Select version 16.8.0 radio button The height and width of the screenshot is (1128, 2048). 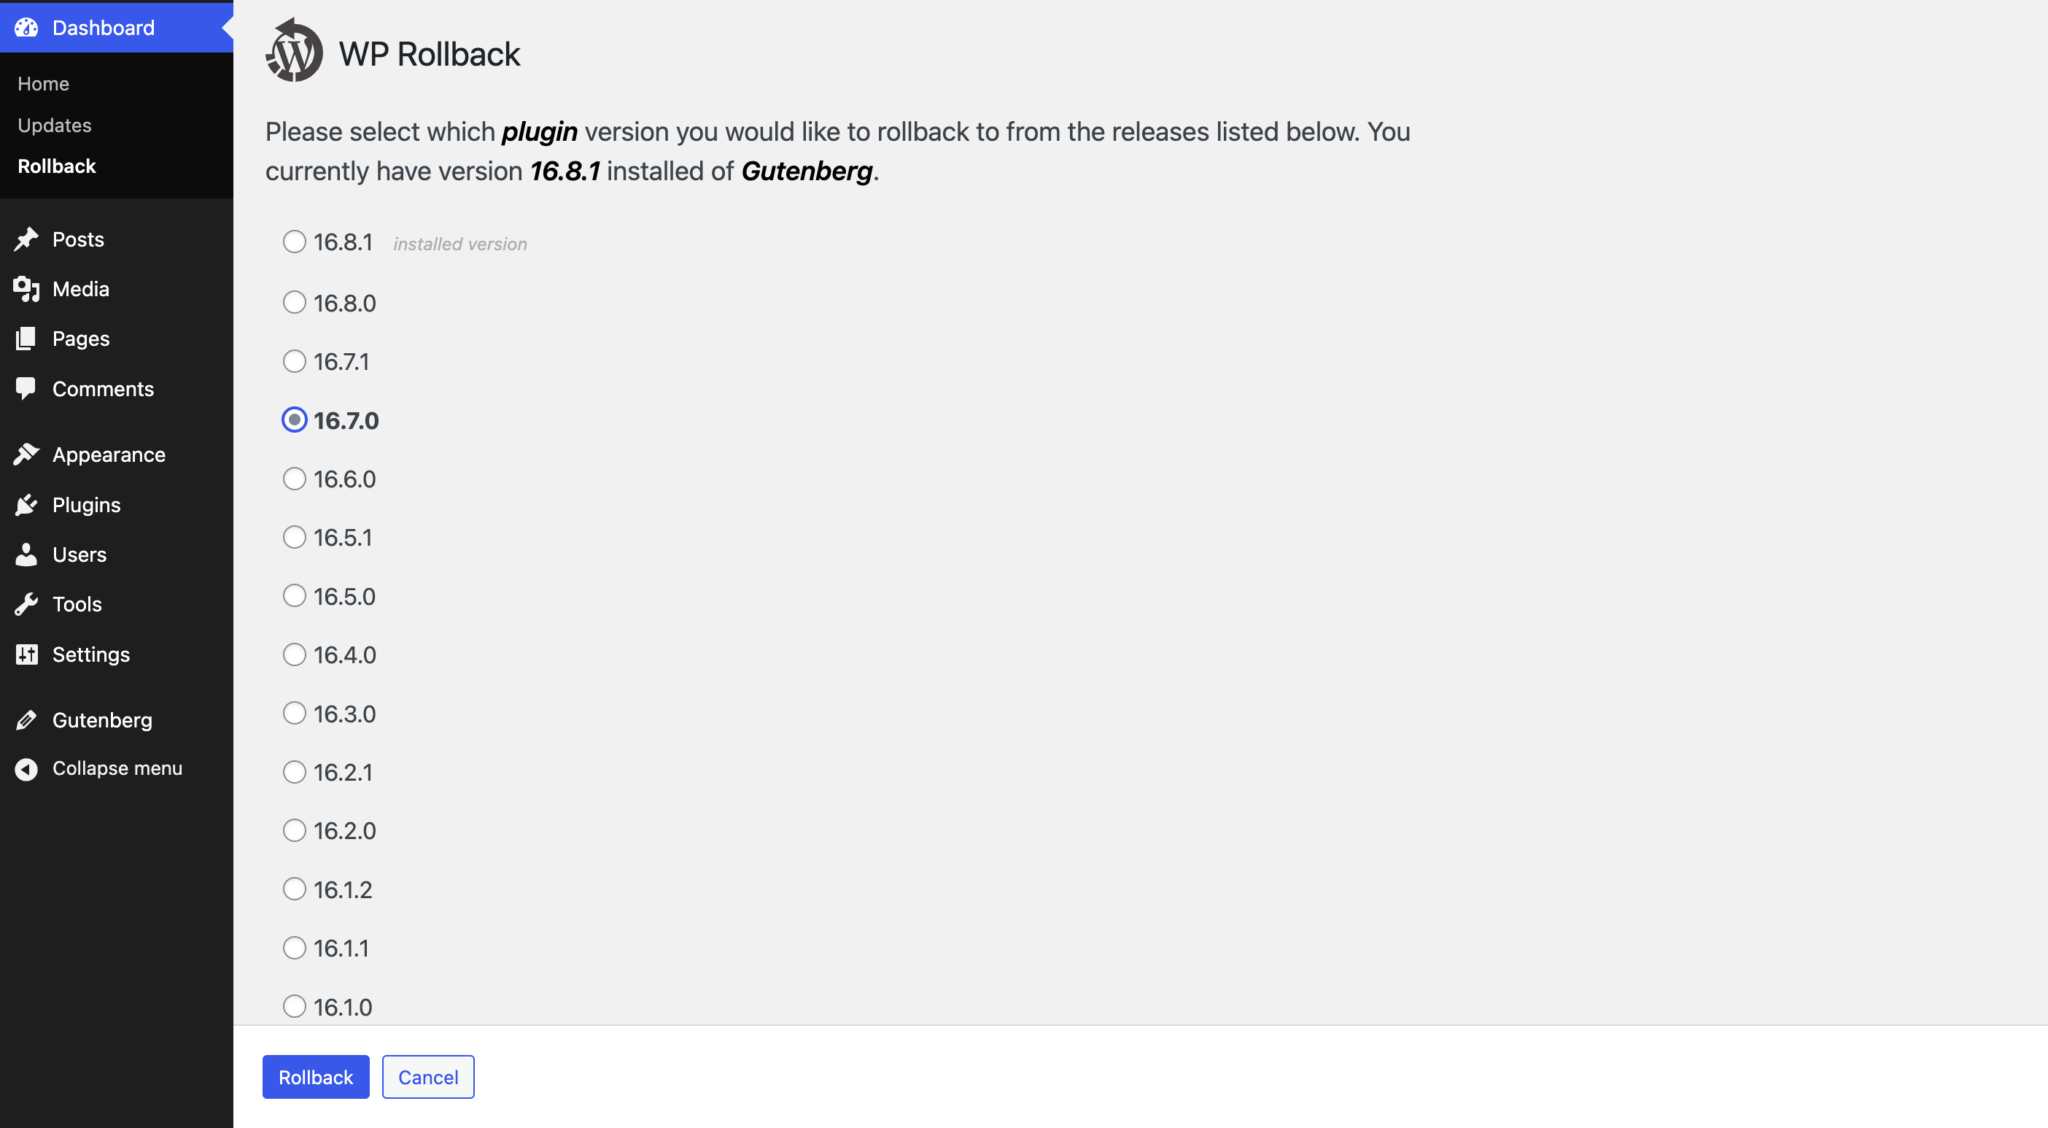pos(294,302)
